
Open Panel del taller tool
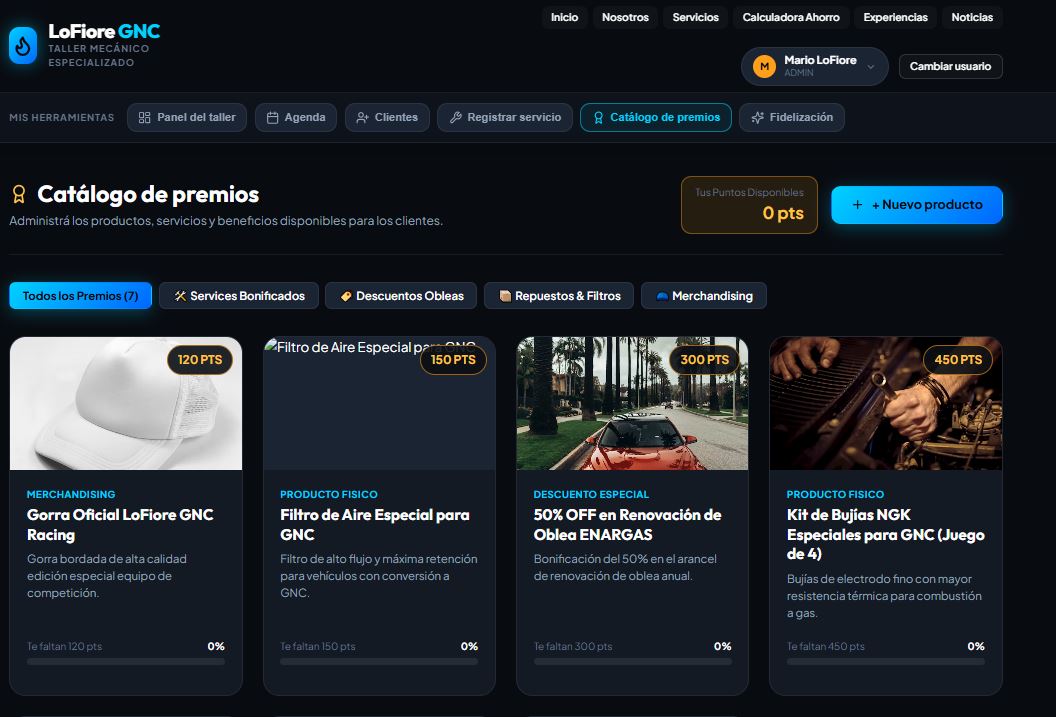tap(187, 118)
